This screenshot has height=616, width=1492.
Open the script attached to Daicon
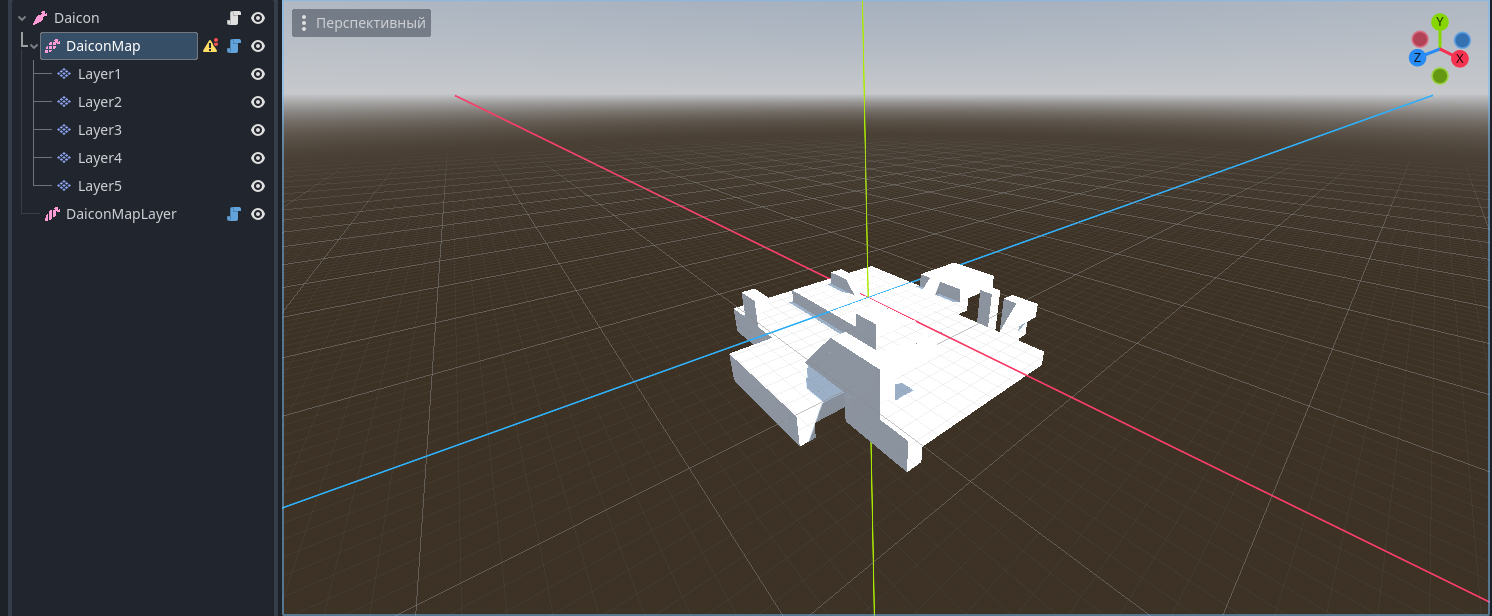pyautogui.click(x=234, y=18)
